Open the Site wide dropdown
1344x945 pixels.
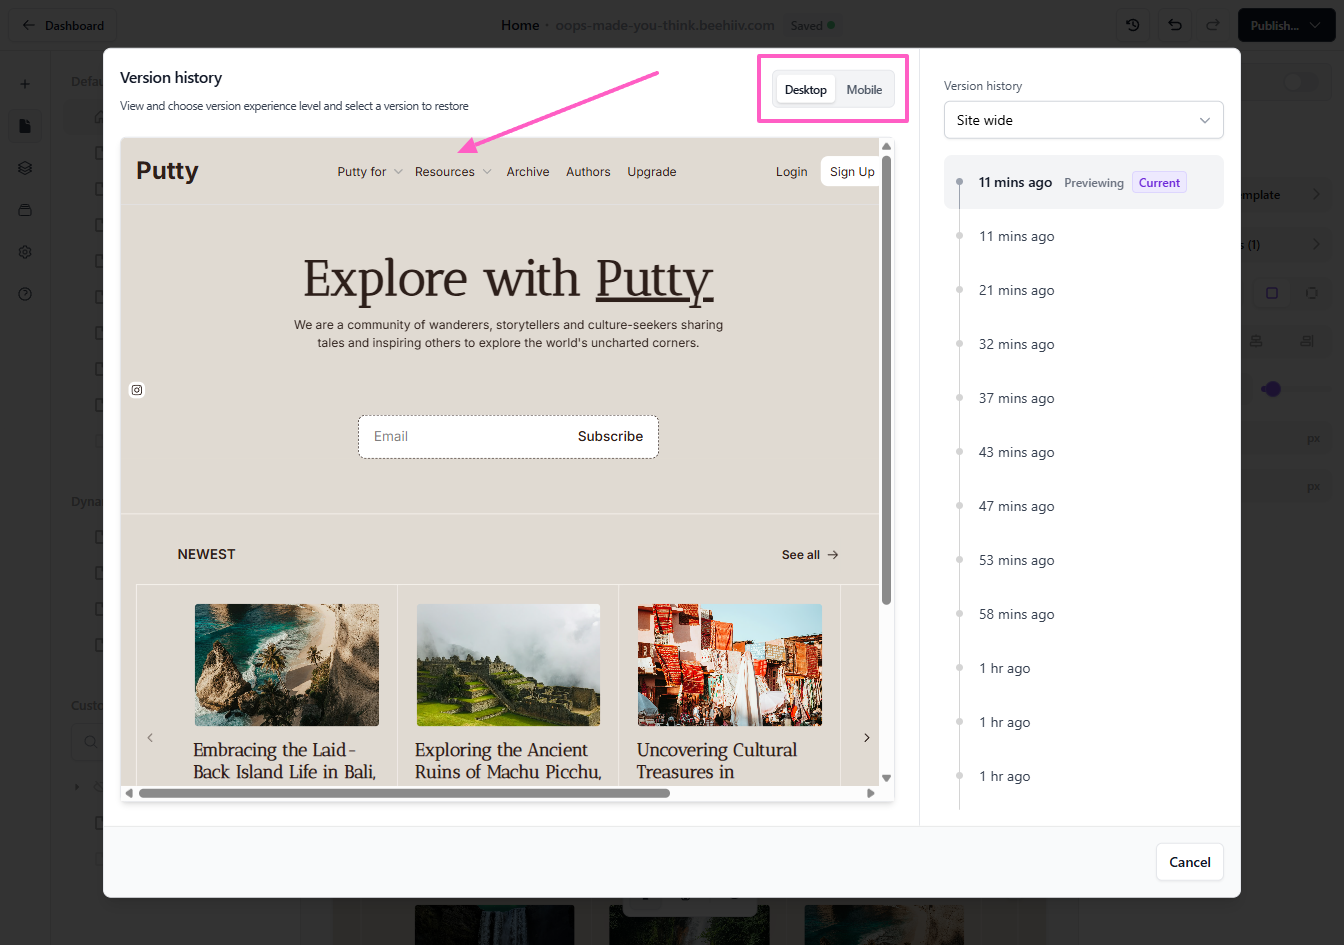(x=1083, y=120)
